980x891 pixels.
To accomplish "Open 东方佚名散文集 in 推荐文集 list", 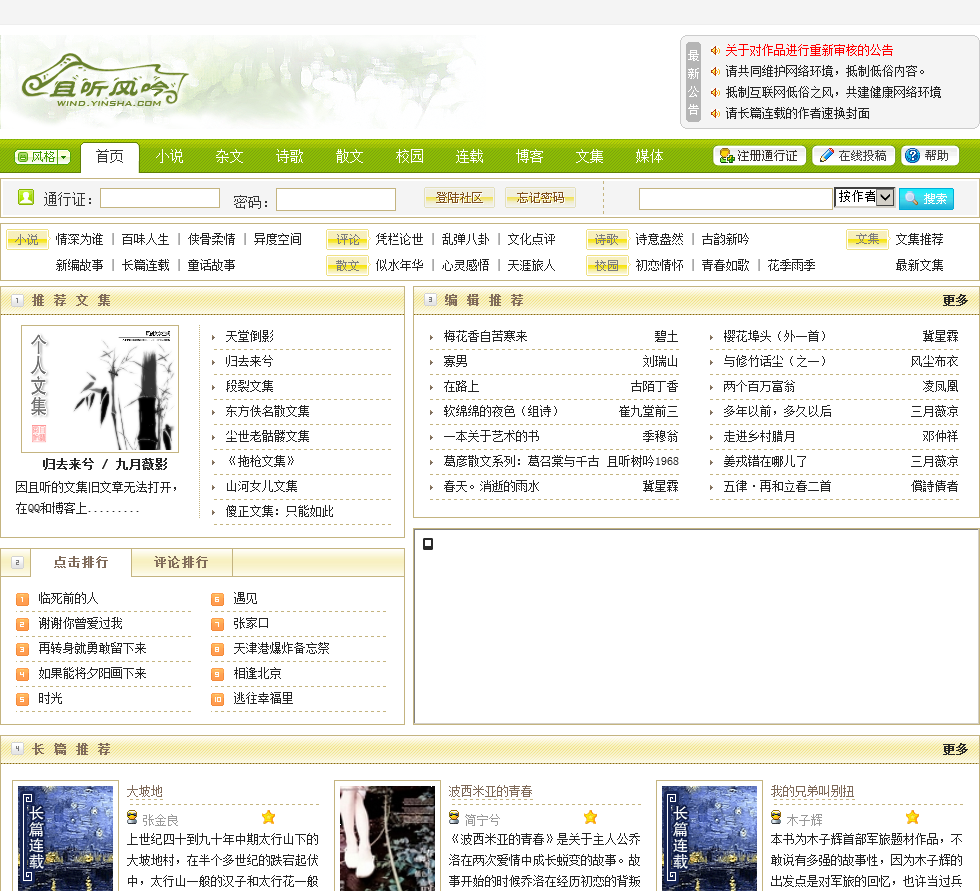I will coord(268,411).
